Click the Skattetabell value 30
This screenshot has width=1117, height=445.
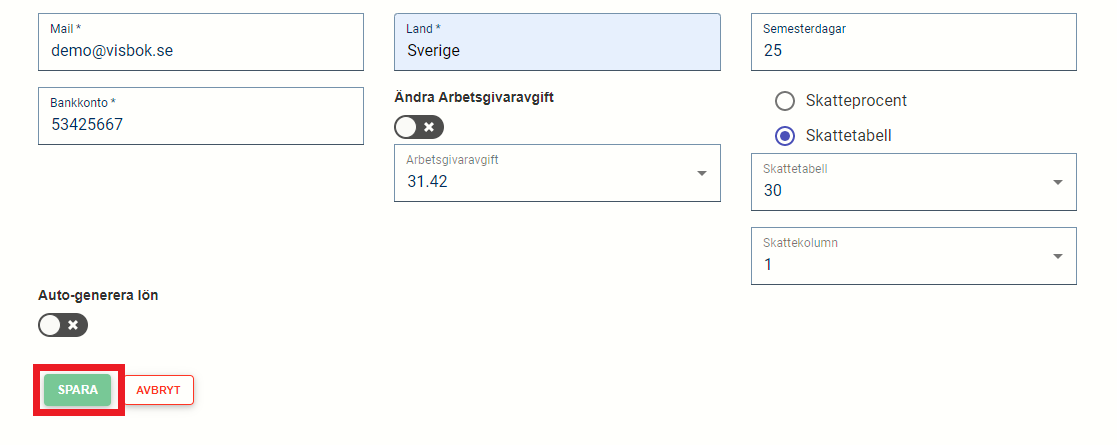pos(773,190)
